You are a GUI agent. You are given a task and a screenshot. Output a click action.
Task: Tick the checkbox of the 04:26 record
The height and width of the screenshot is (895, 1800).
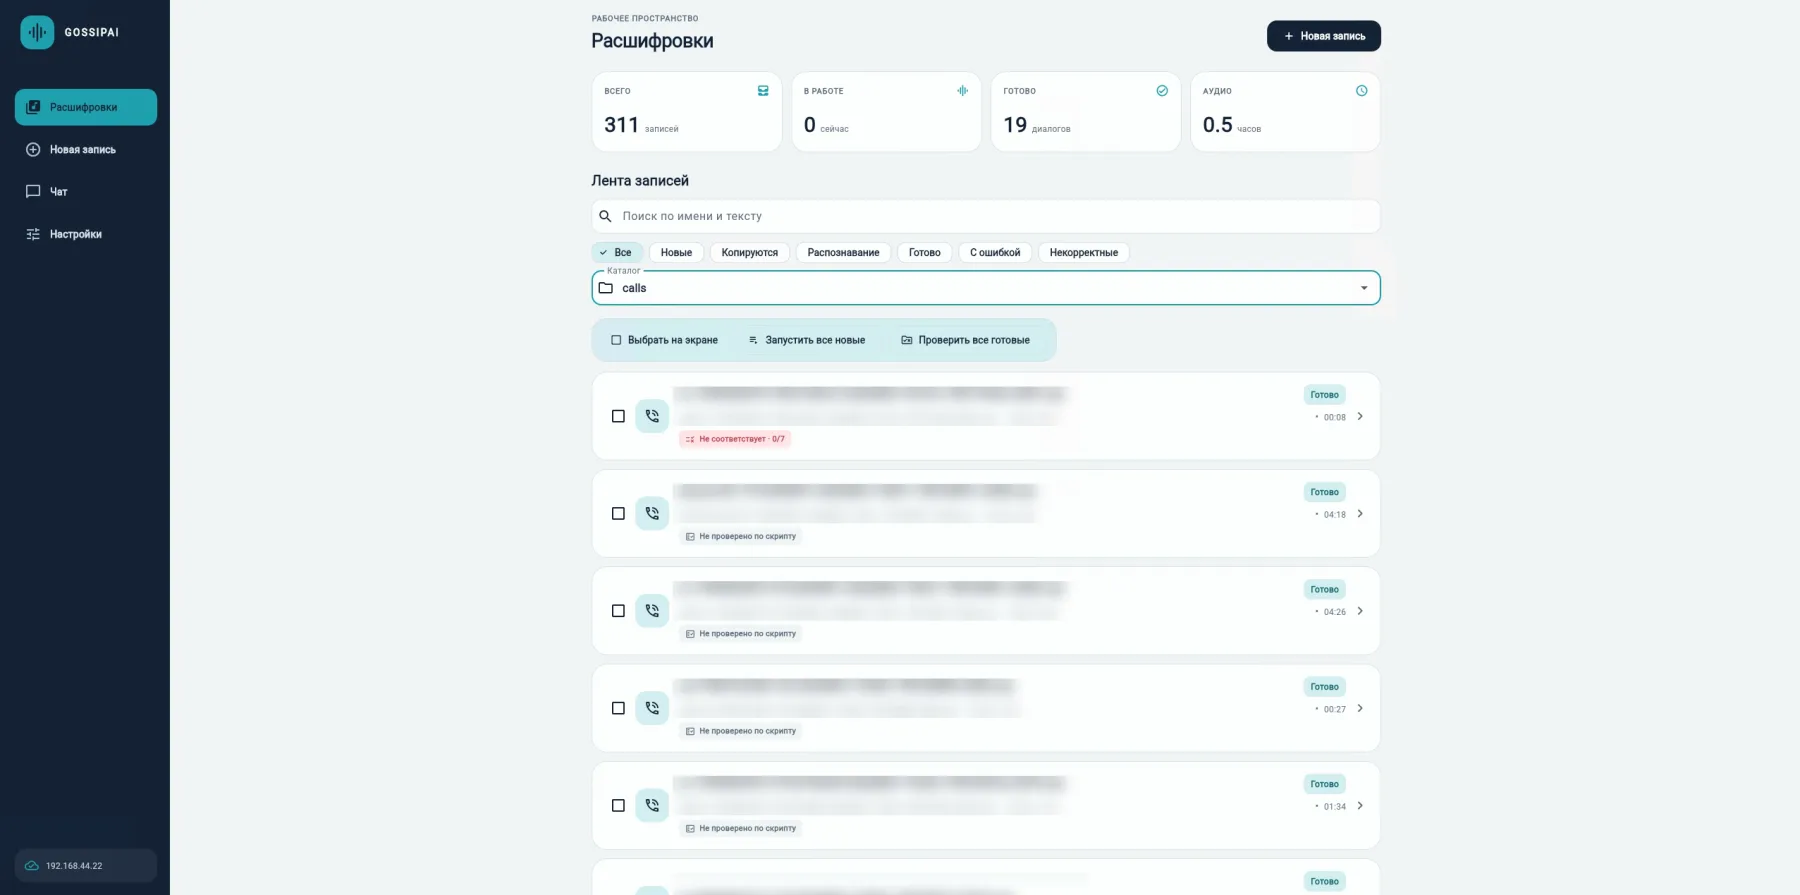coord(618,610)
